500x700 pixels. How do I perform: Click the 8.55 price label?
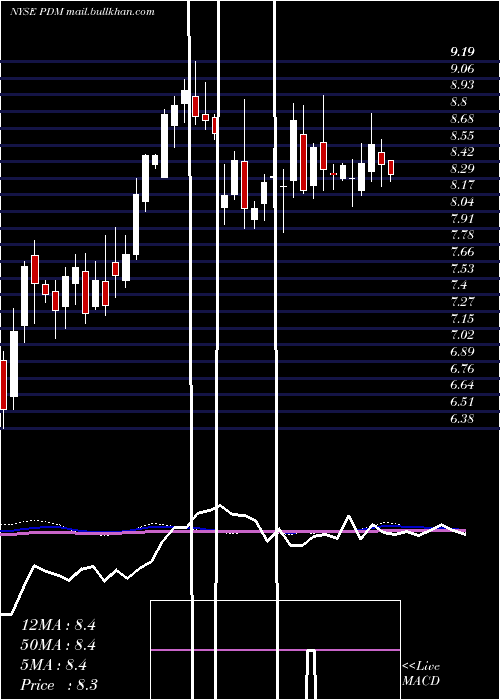pos(462,136)
